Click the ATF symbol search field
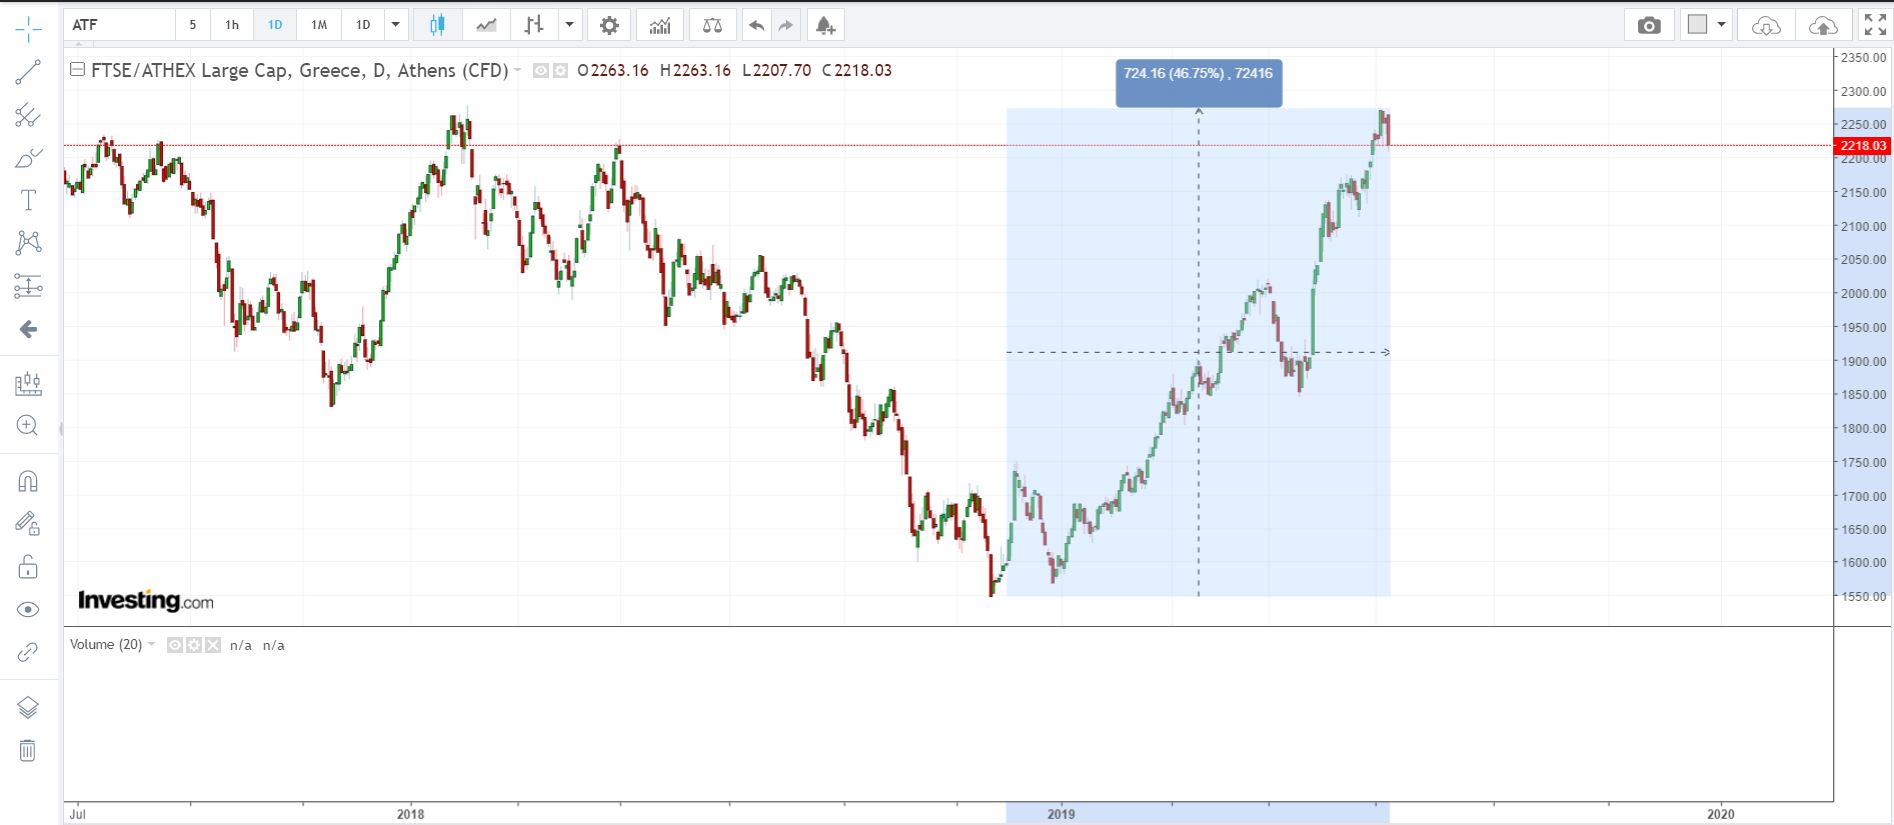The height and width of the screenshot is (825, 1894). pyautogui.click(x=120, y=25)
